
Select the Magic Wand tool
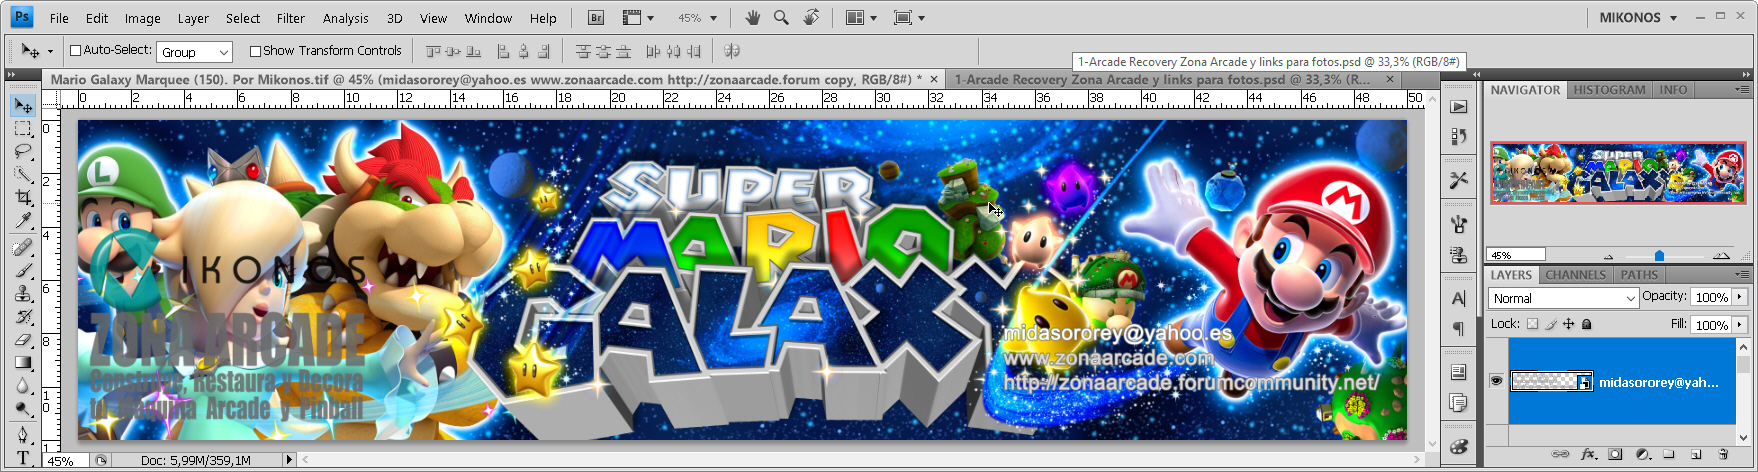tap(23, 175)
